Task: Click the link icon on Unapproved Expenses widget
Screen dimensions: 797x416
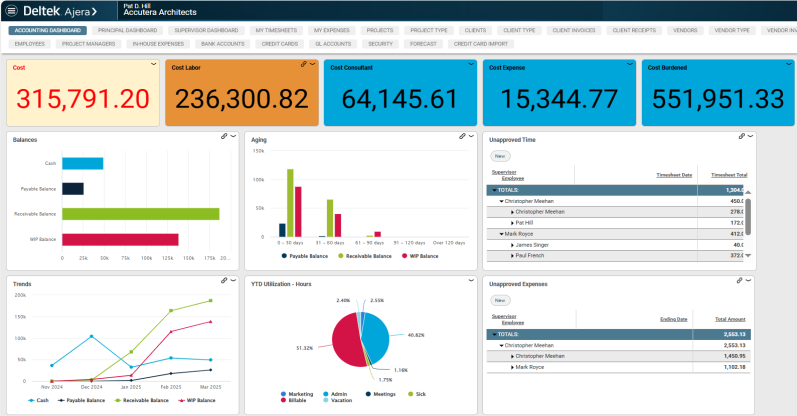Action: click(x=741, y=280)
